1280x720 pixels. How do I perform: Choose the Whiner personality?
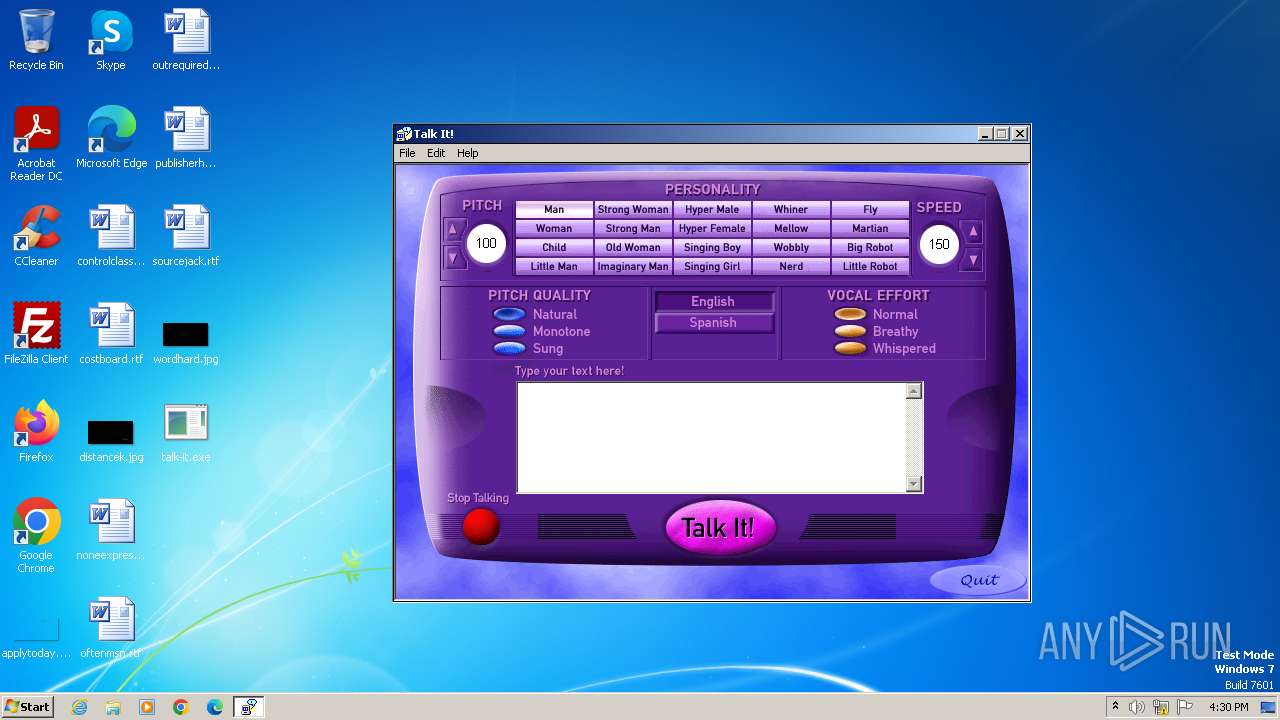(x=791, y=209)
